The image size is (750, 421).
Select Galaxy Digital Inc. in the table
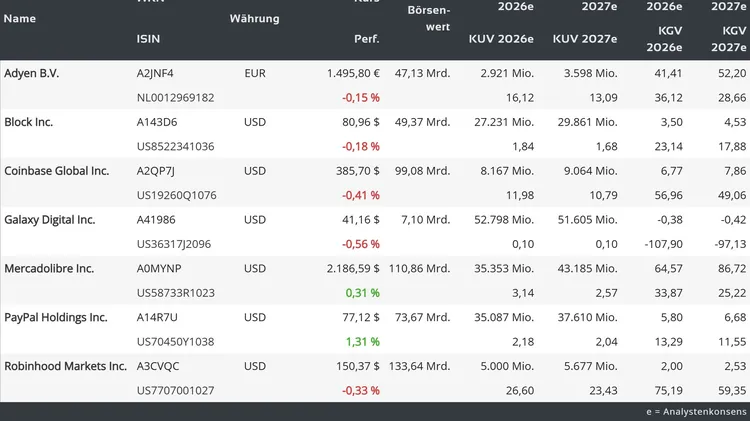[50, 220]
